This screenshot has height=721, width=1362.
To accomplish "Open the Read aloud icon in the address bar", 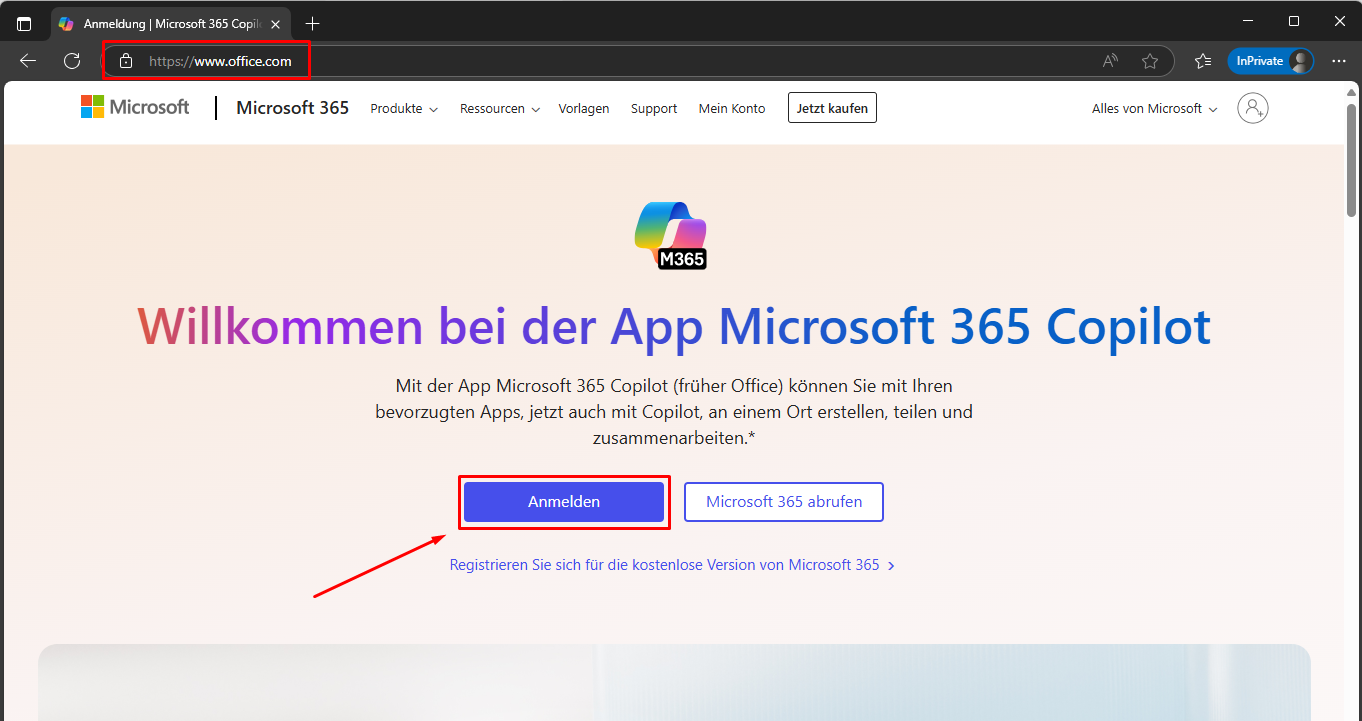I will (x=1110, y=61).
